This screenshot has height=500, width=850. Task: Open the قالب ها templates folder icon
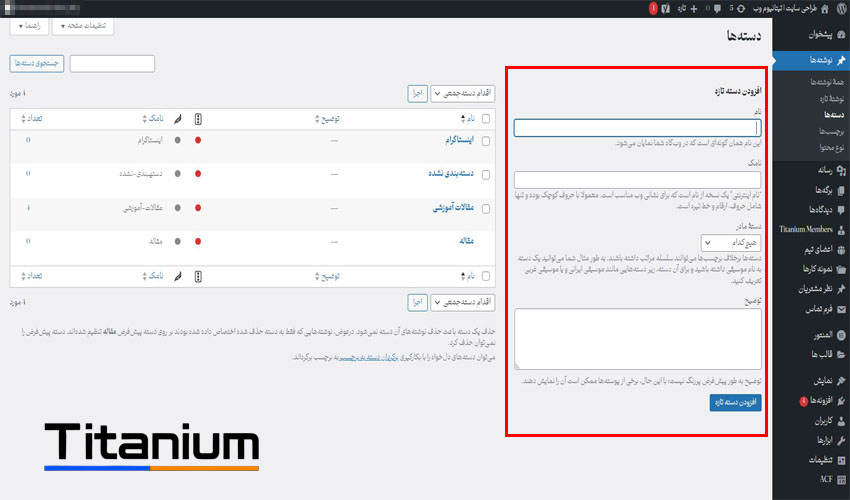pos(841,355)
